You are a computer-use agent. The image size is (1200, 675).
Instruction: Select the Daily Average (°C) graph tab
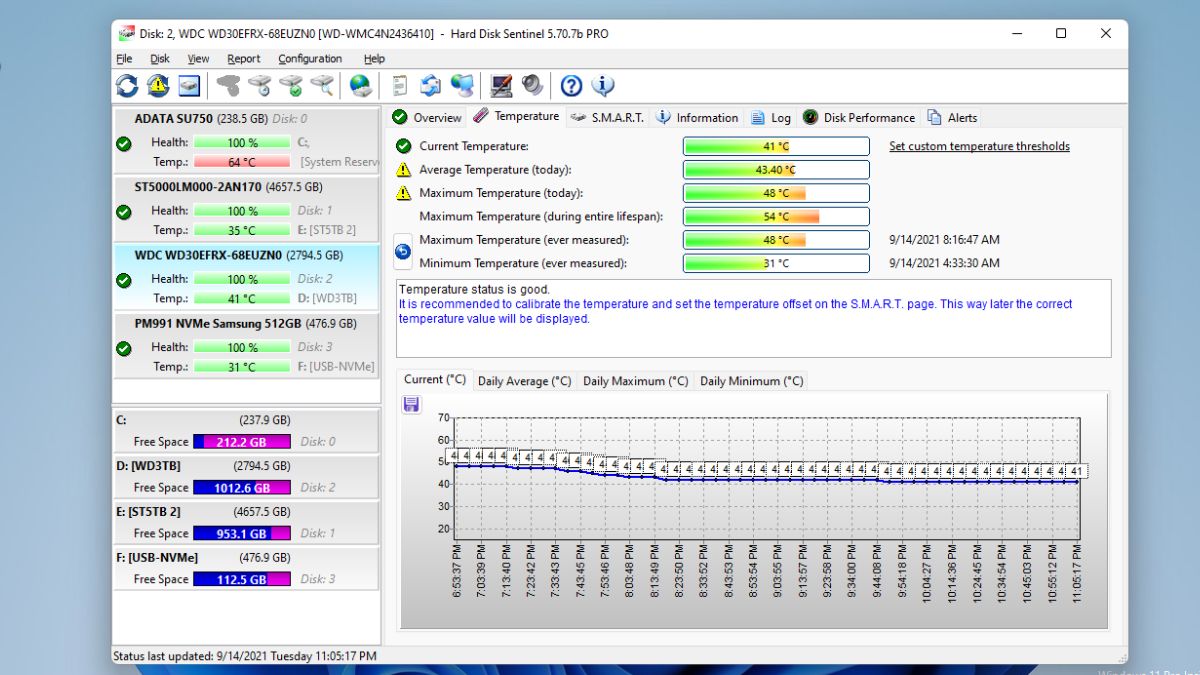click(x=525, y=381)
